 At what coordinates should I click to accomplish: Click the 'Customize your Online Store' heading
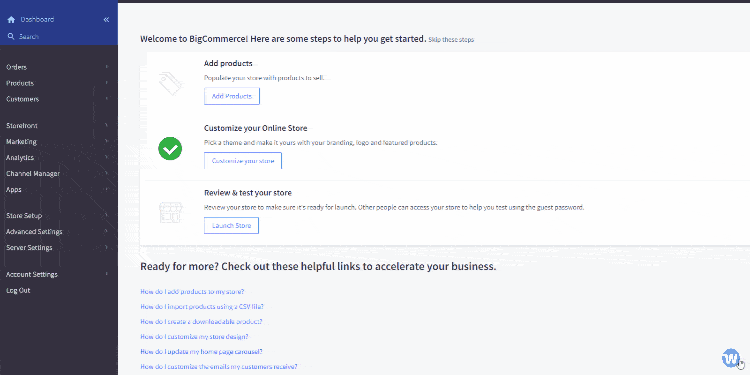coord(256,128)
